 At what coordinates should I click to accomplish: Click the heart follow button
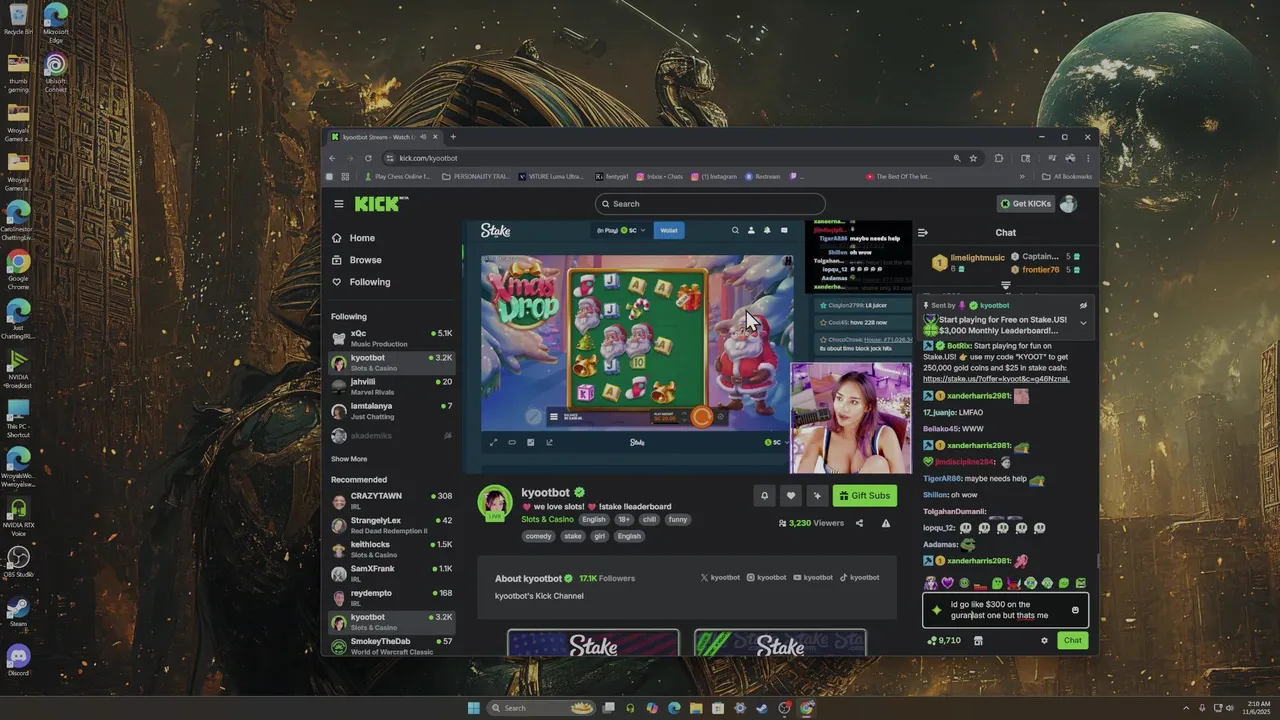pos(791,495)
